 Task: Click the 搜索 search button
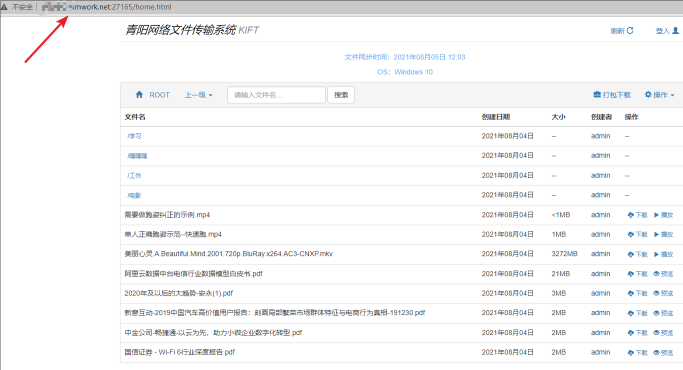341,95
